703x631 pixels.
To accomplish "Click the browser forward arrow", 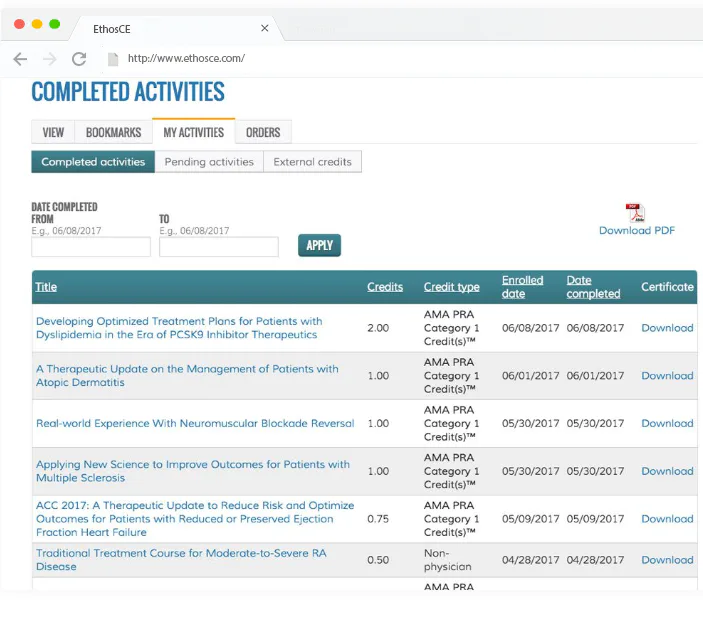I will point(50,59).
